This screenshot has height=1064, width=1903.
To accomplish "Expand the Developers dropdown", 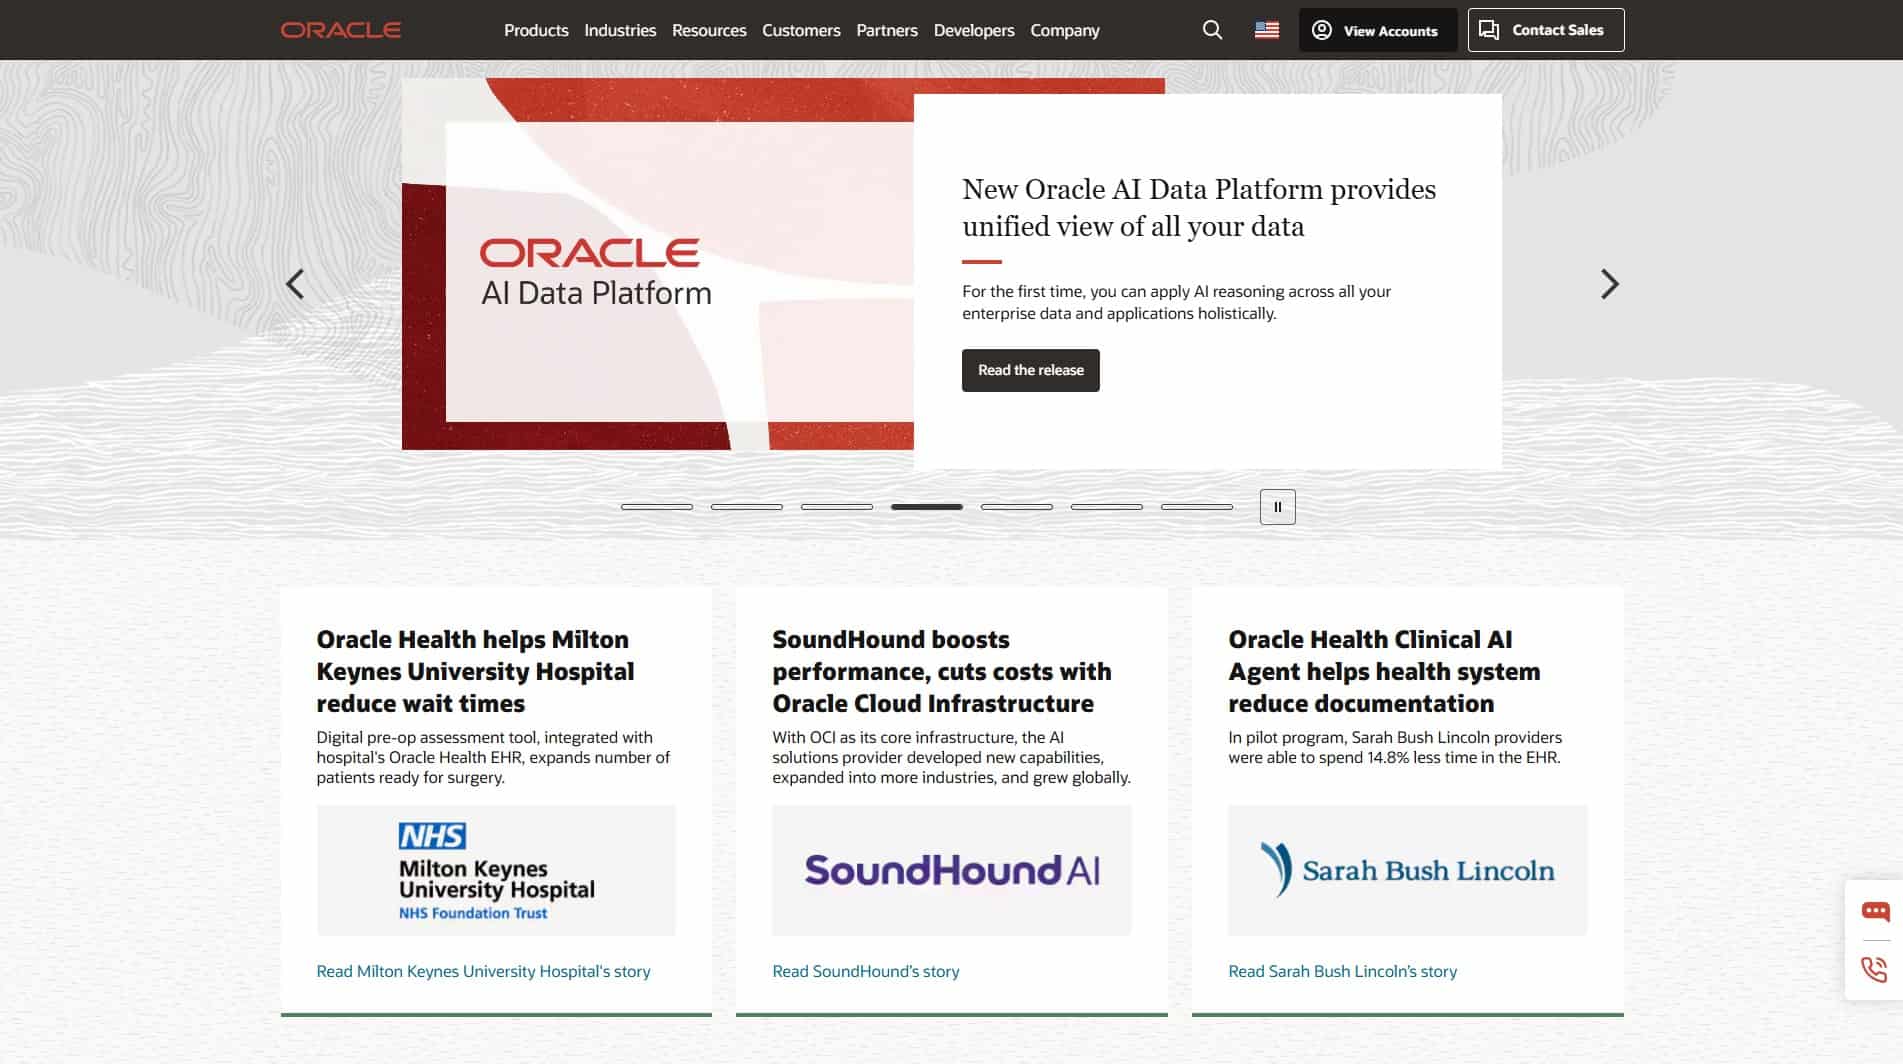I will point(973,30).
